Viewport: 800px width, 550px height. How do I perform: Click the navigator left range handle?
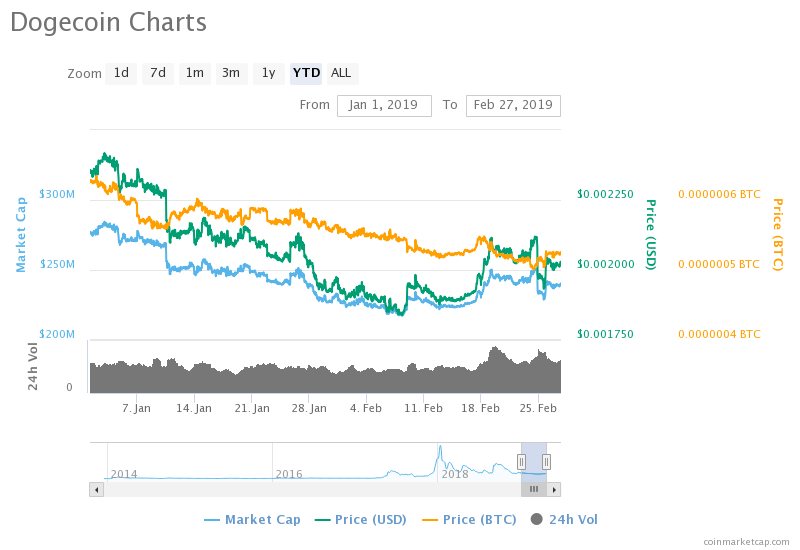click(x=521, y=462)
